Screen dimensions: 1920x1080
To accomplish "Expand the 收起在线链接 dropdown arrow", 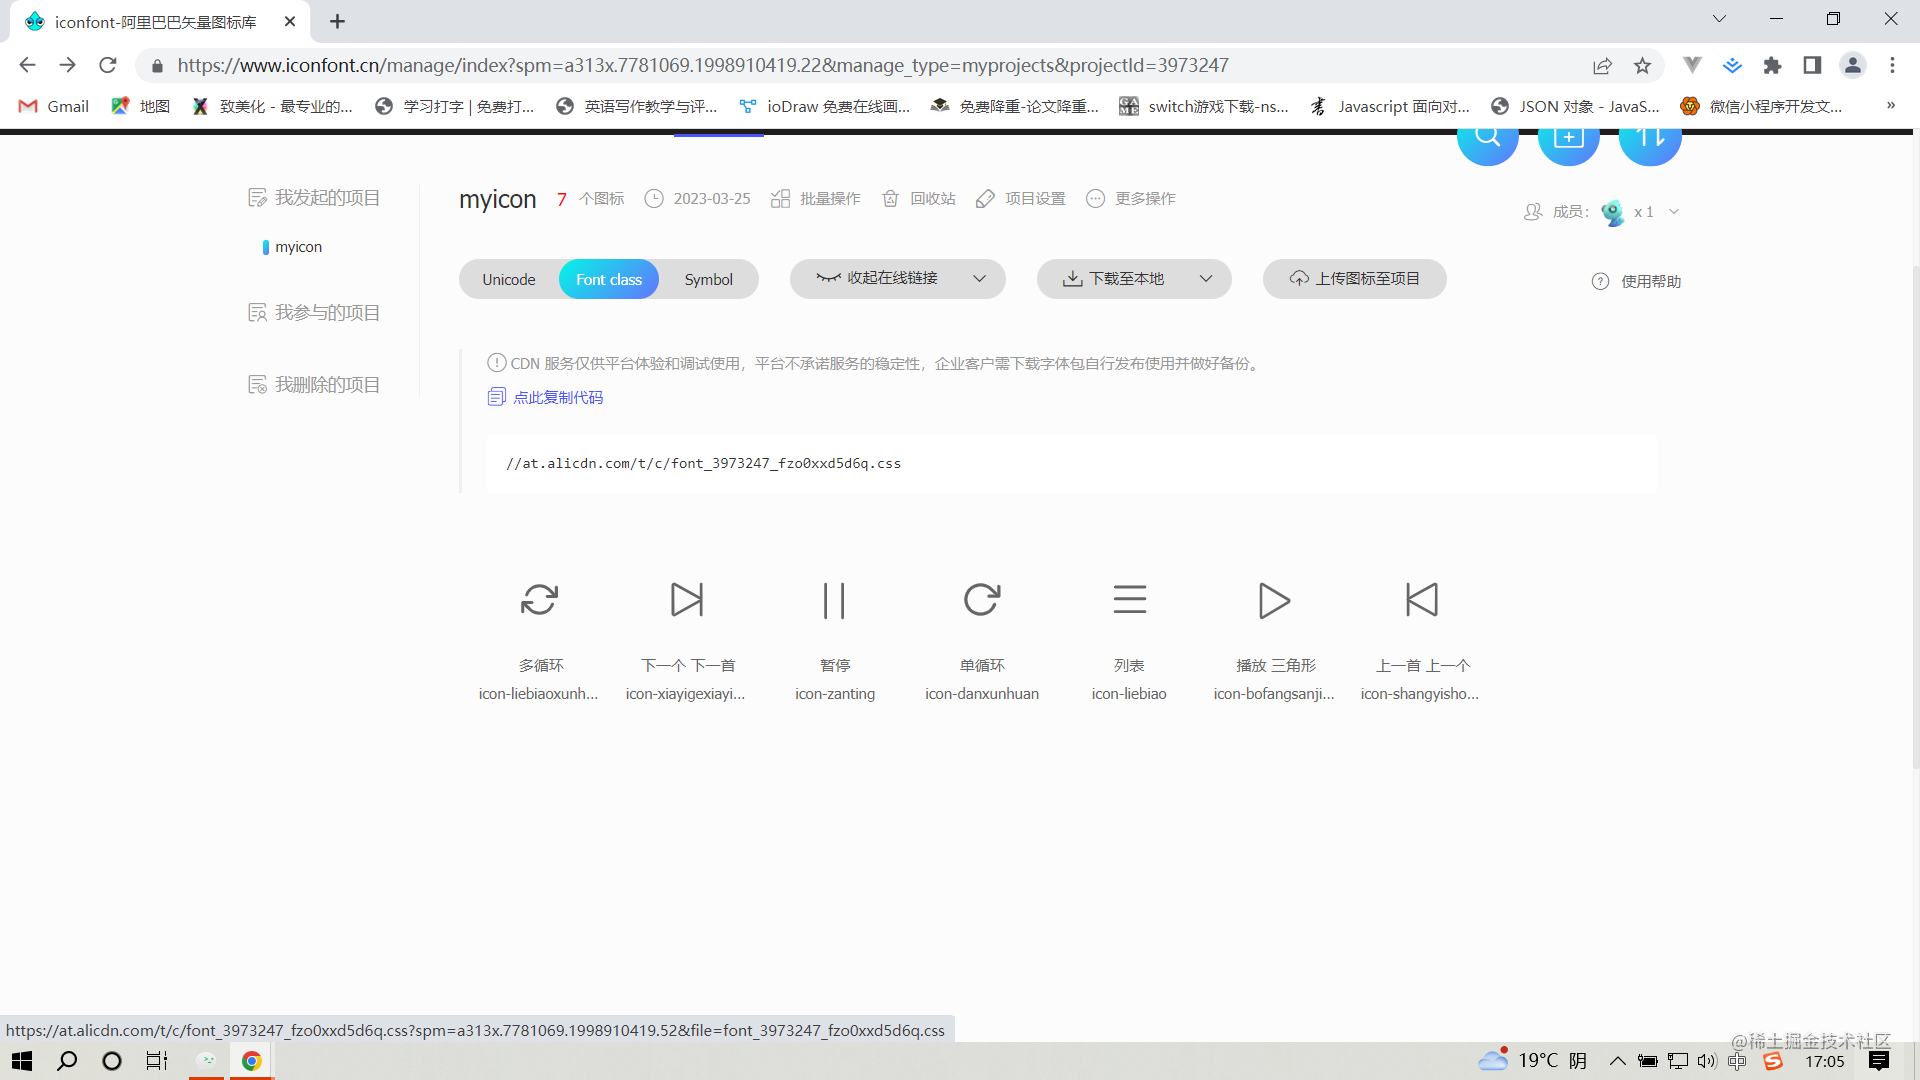I will [x=980, y=279].
